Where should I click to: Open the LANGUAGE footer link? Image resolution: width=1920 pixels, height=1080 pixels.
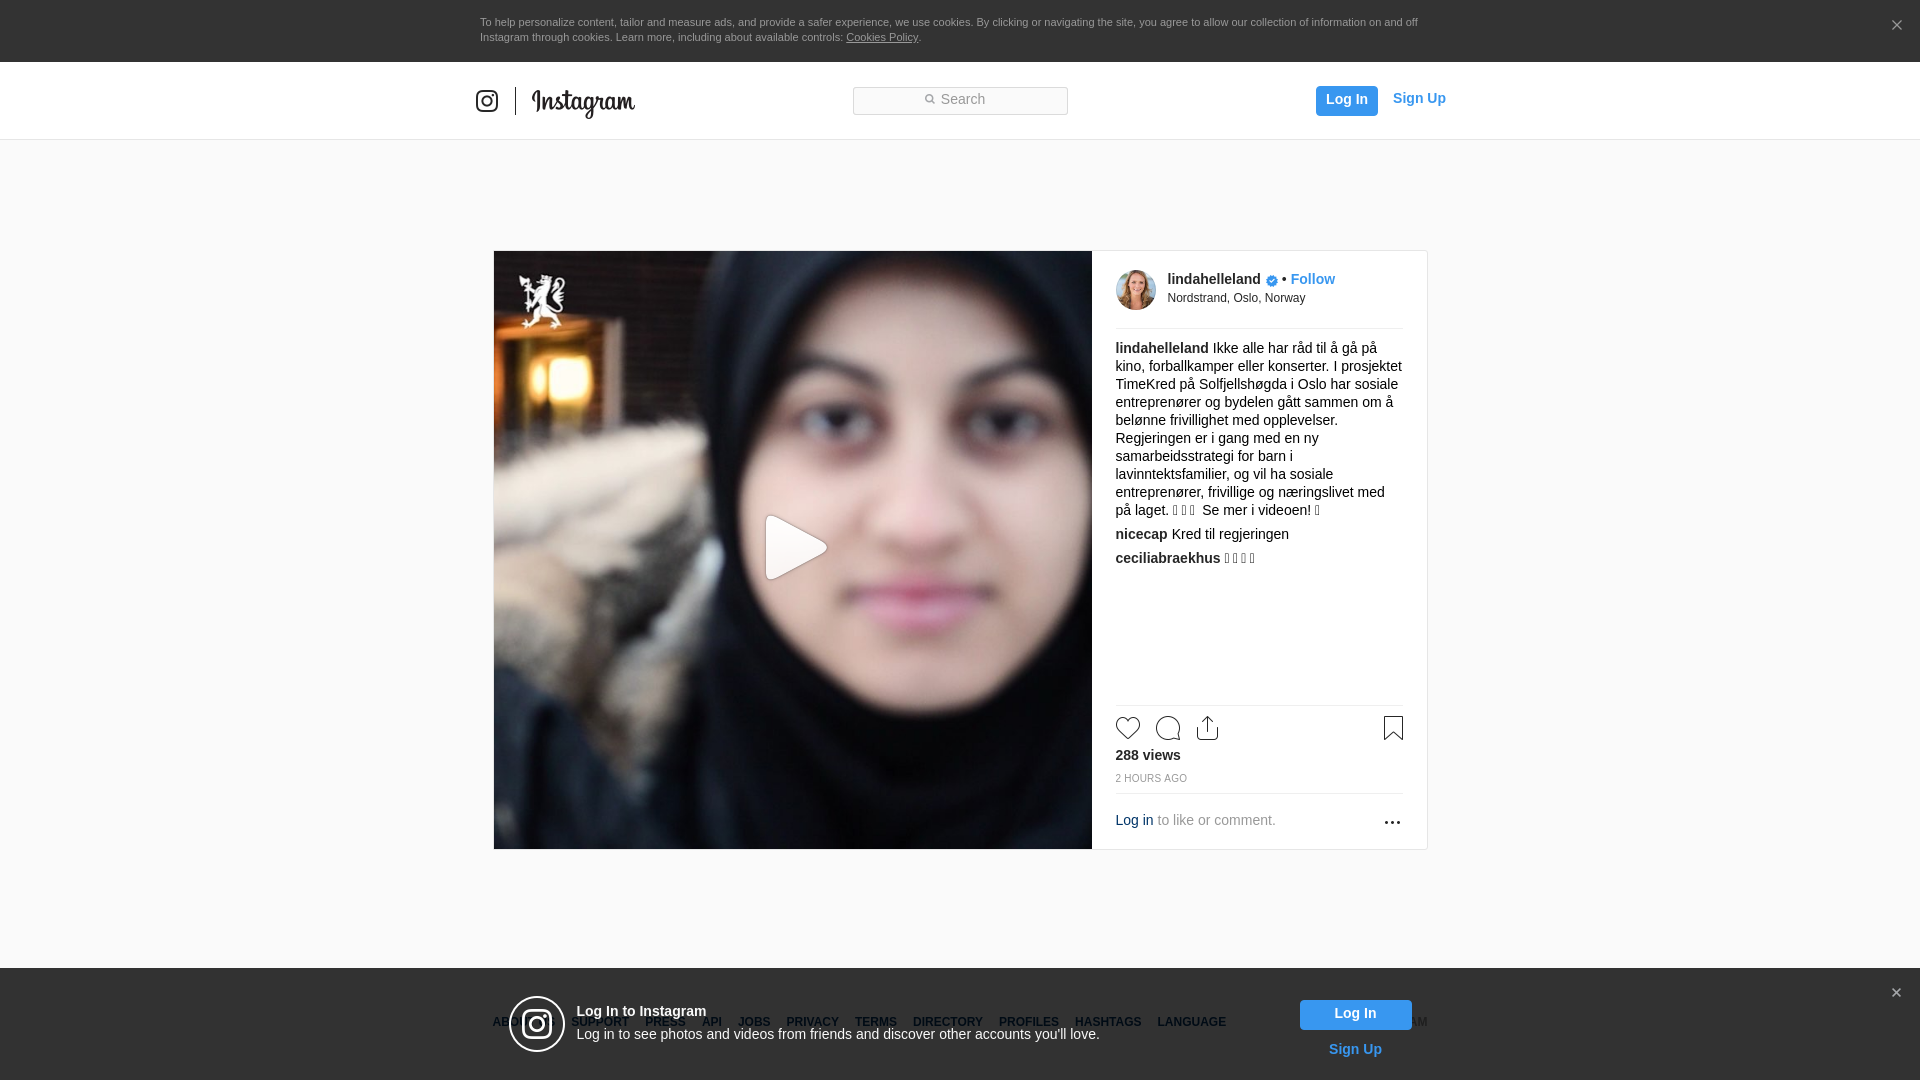pos(1191,1022)
